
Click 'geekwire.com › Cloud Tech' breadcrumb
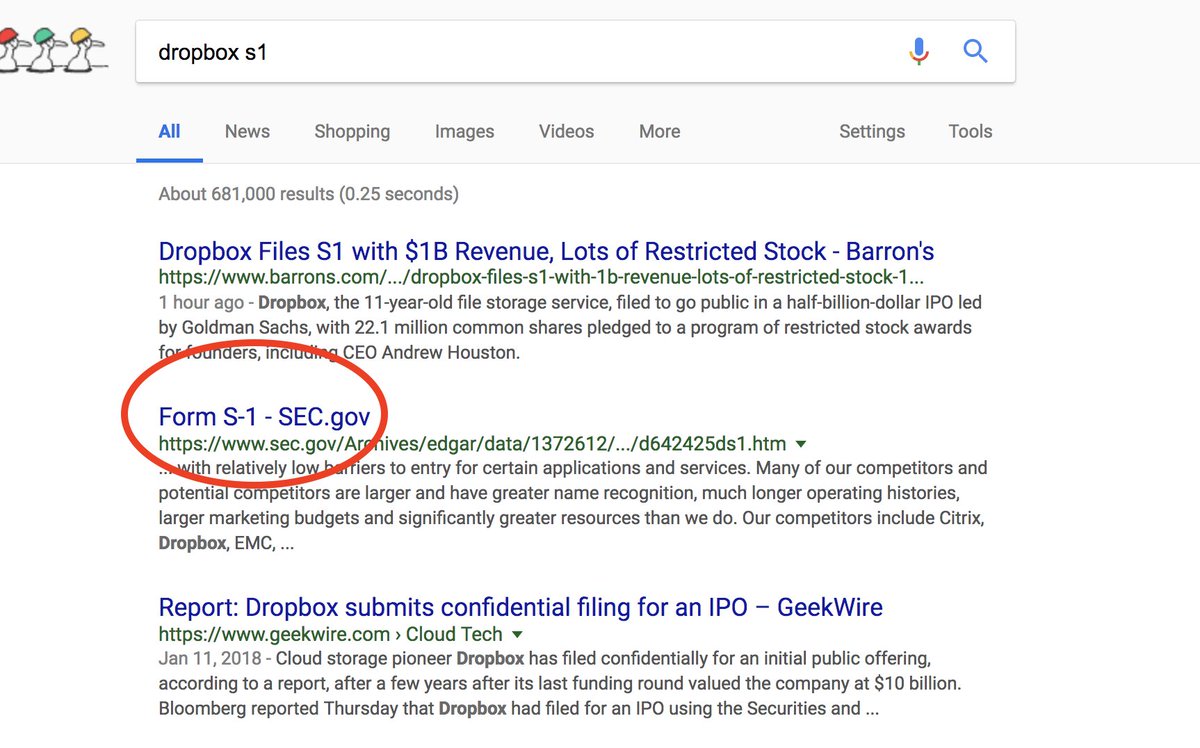click(330, 634)
